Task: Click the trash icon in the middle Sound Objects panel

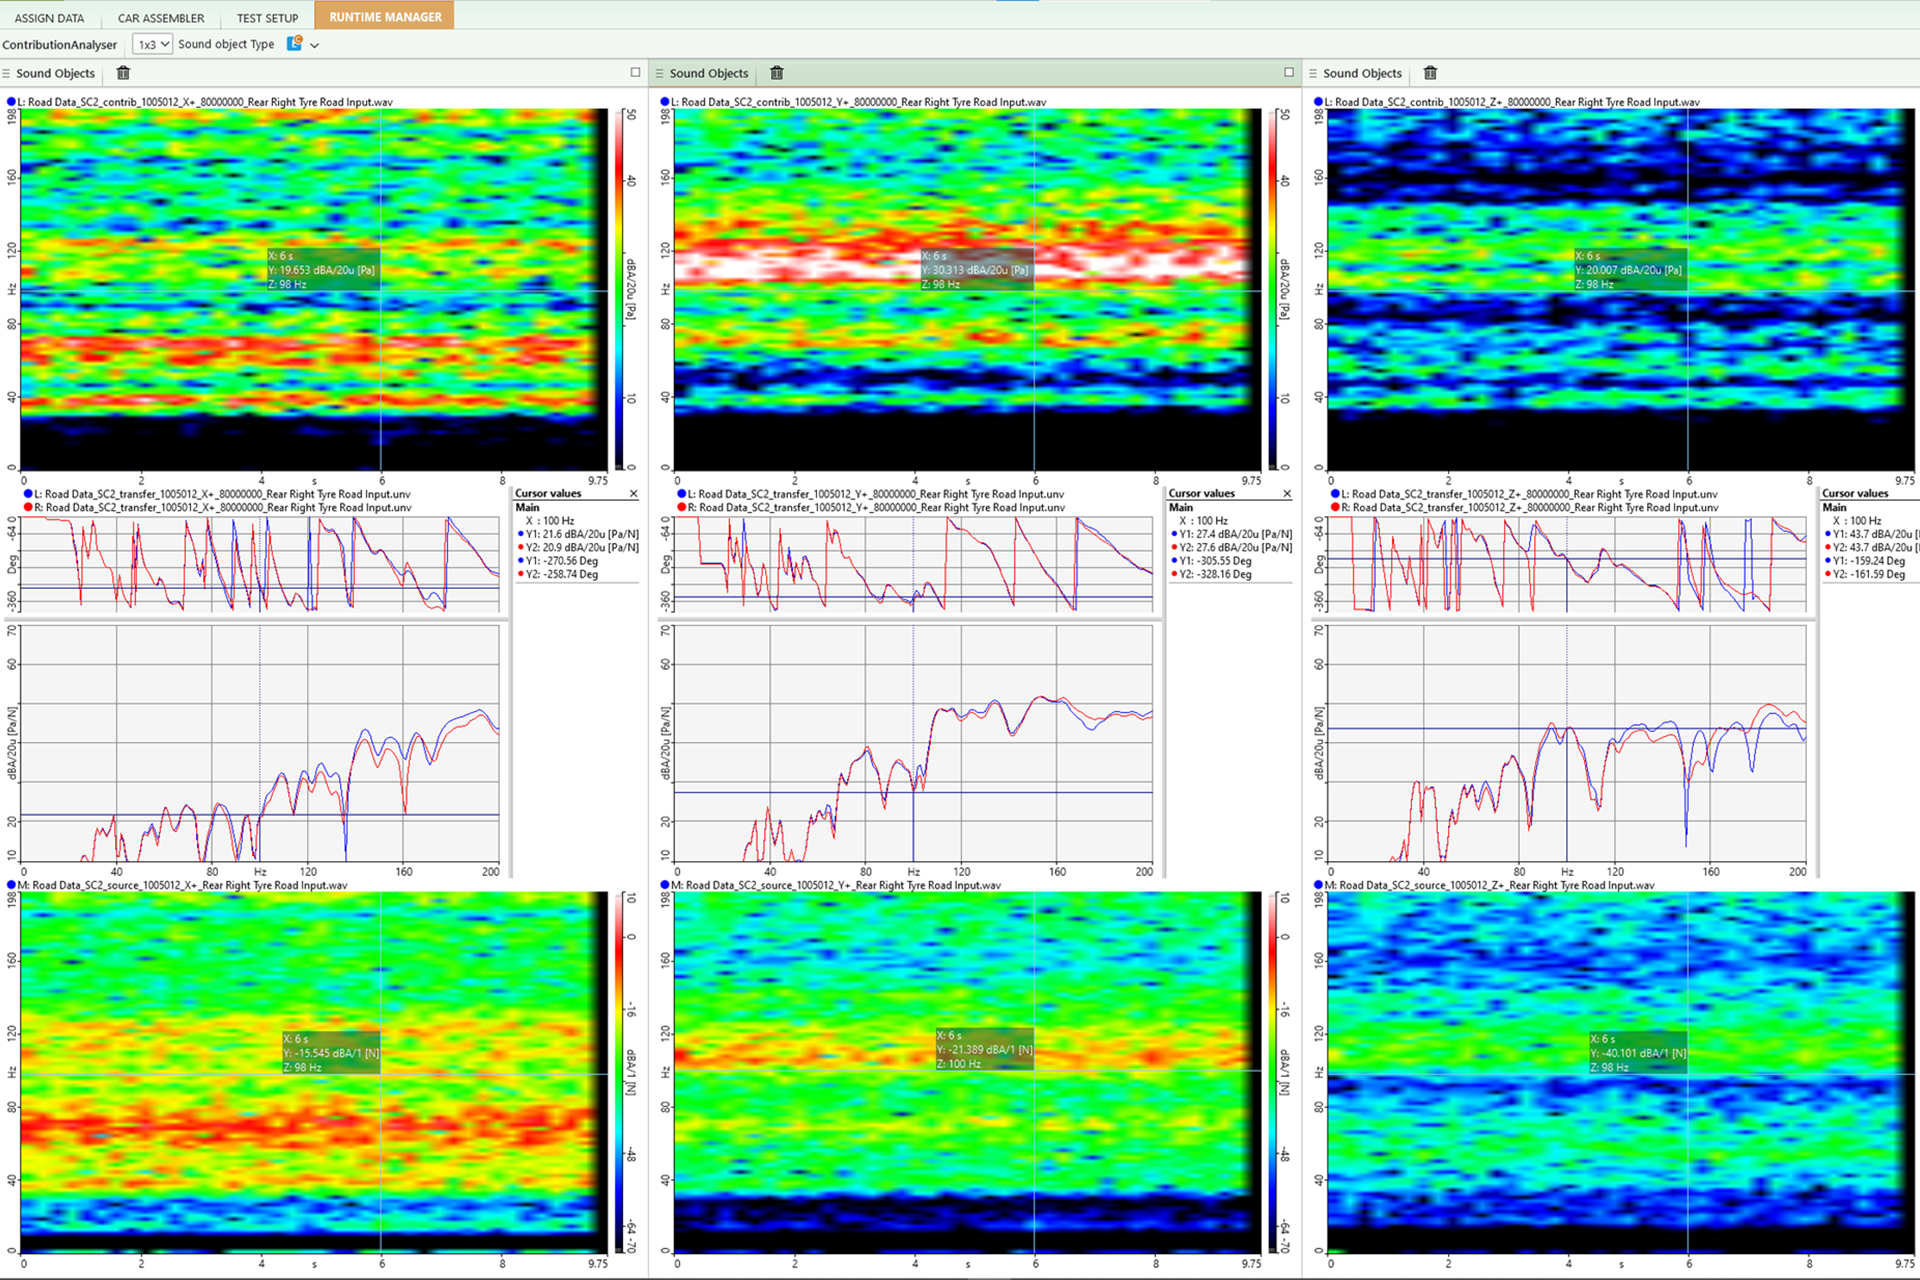Action: (x=777, y=73)
